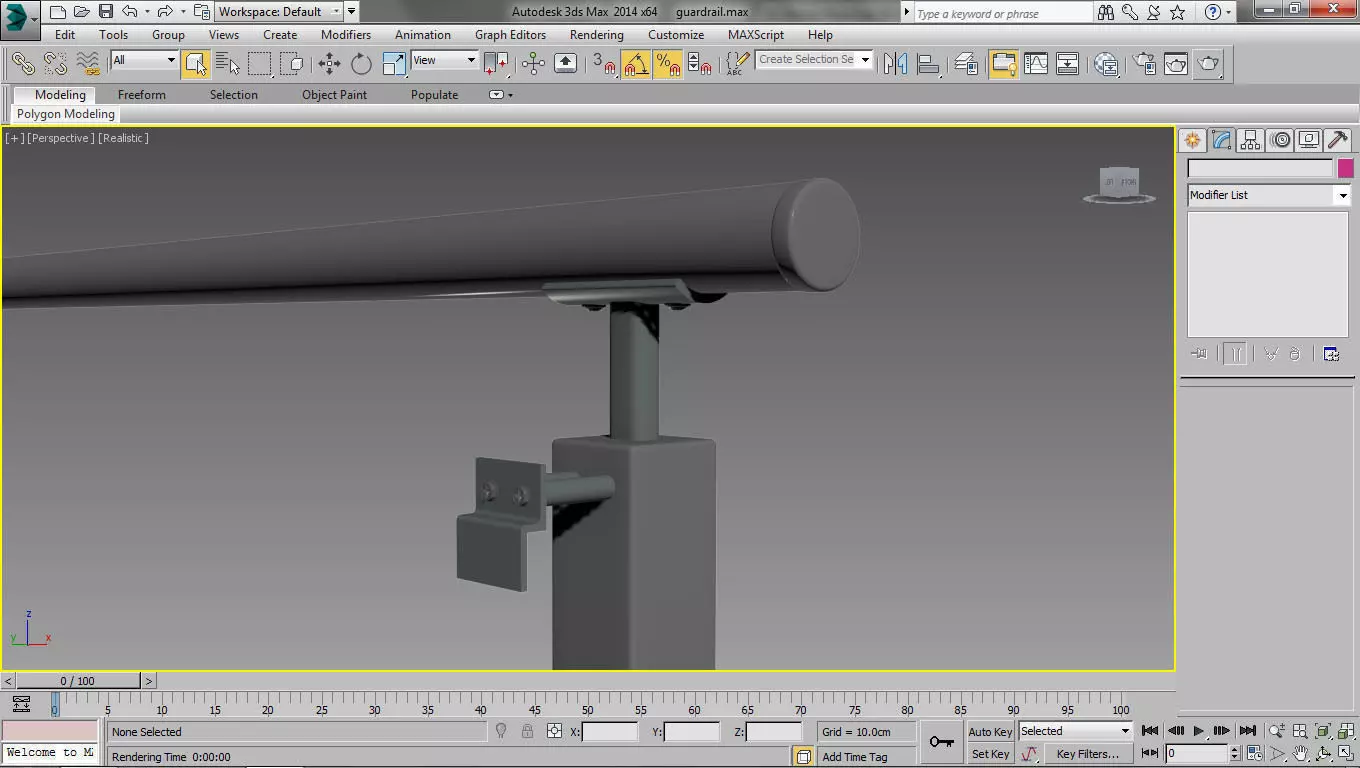Select the Select and Move tool
This screenshot has width=1360, height=768.
click(x=329, y=63)
